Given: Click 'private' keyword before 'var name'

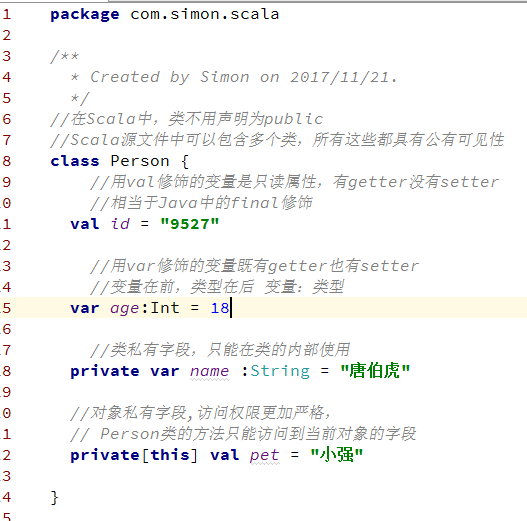Looking at the screenshot, I should pos(105,371).
